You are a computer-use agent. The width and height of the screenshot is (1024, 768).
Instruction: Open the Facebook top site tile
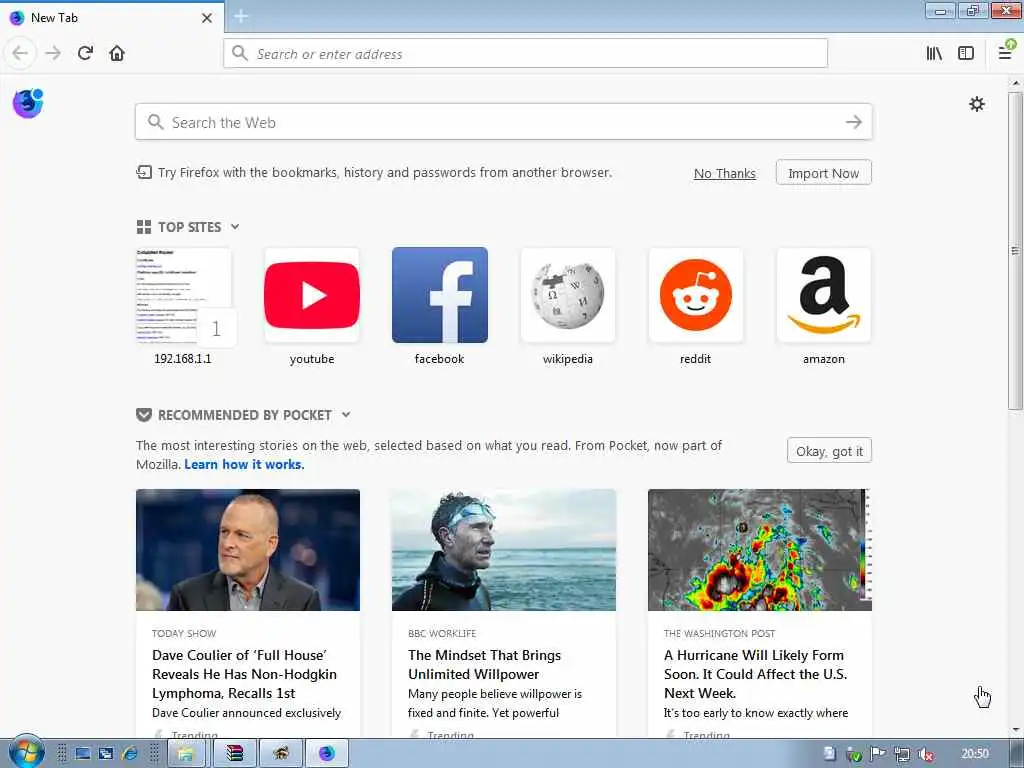440,306
